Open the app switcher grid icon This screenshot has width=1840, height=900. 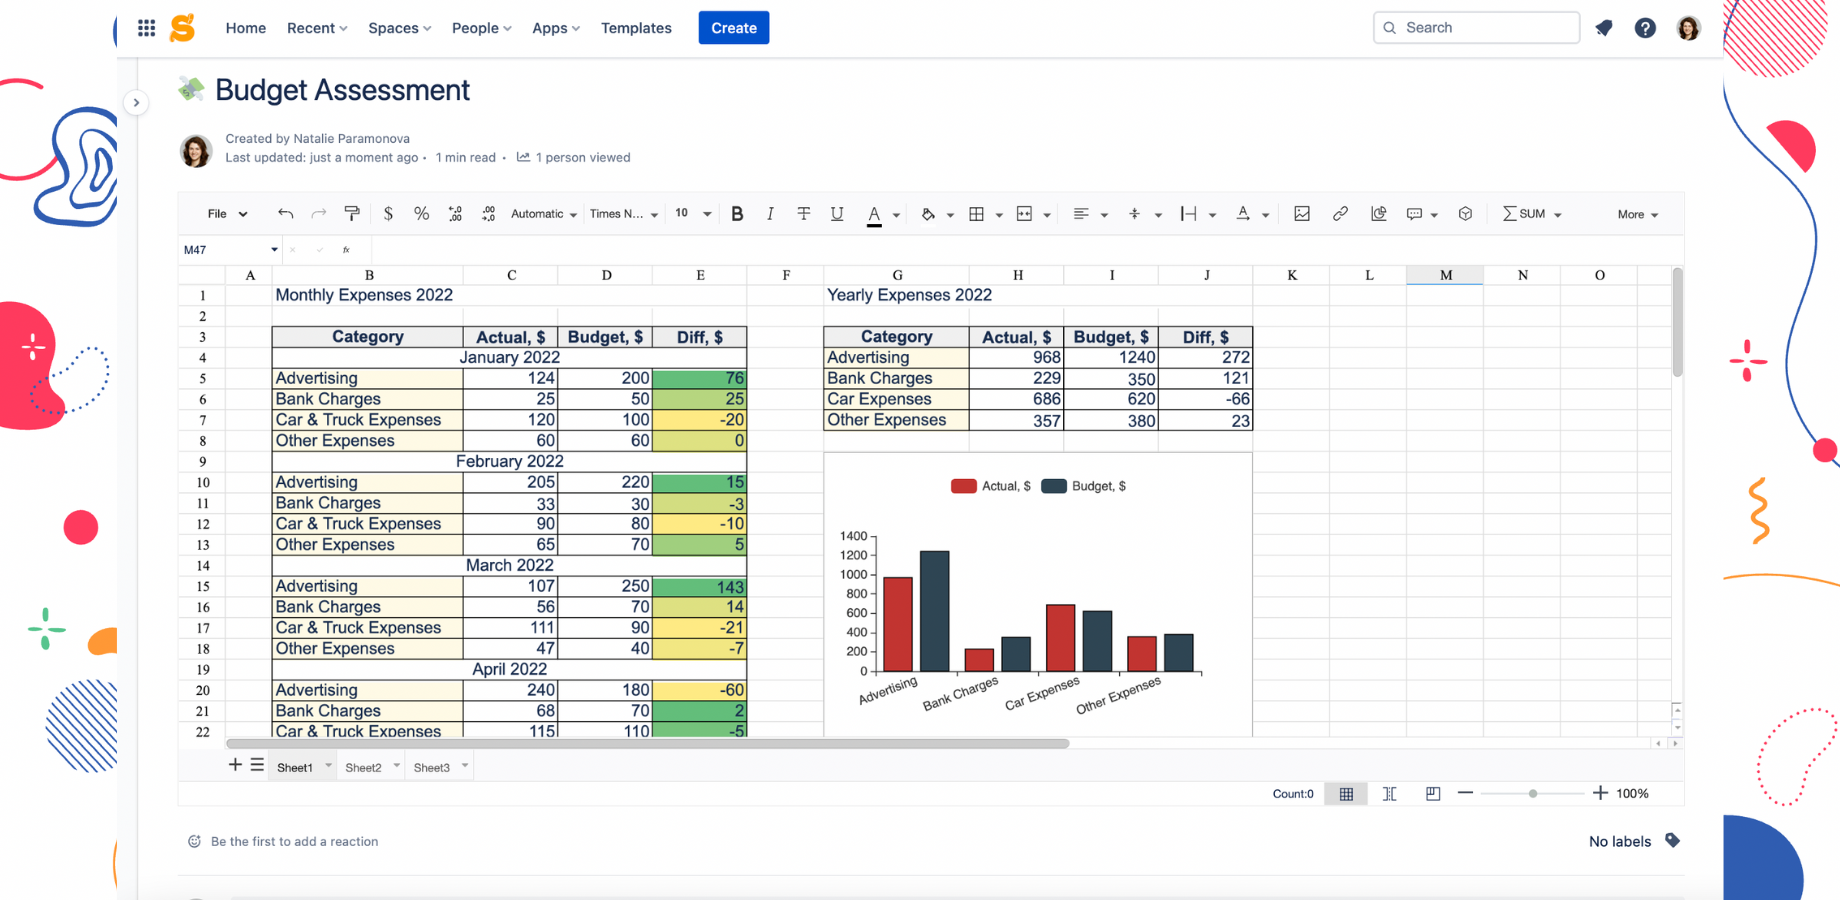(x=146, y=28)
